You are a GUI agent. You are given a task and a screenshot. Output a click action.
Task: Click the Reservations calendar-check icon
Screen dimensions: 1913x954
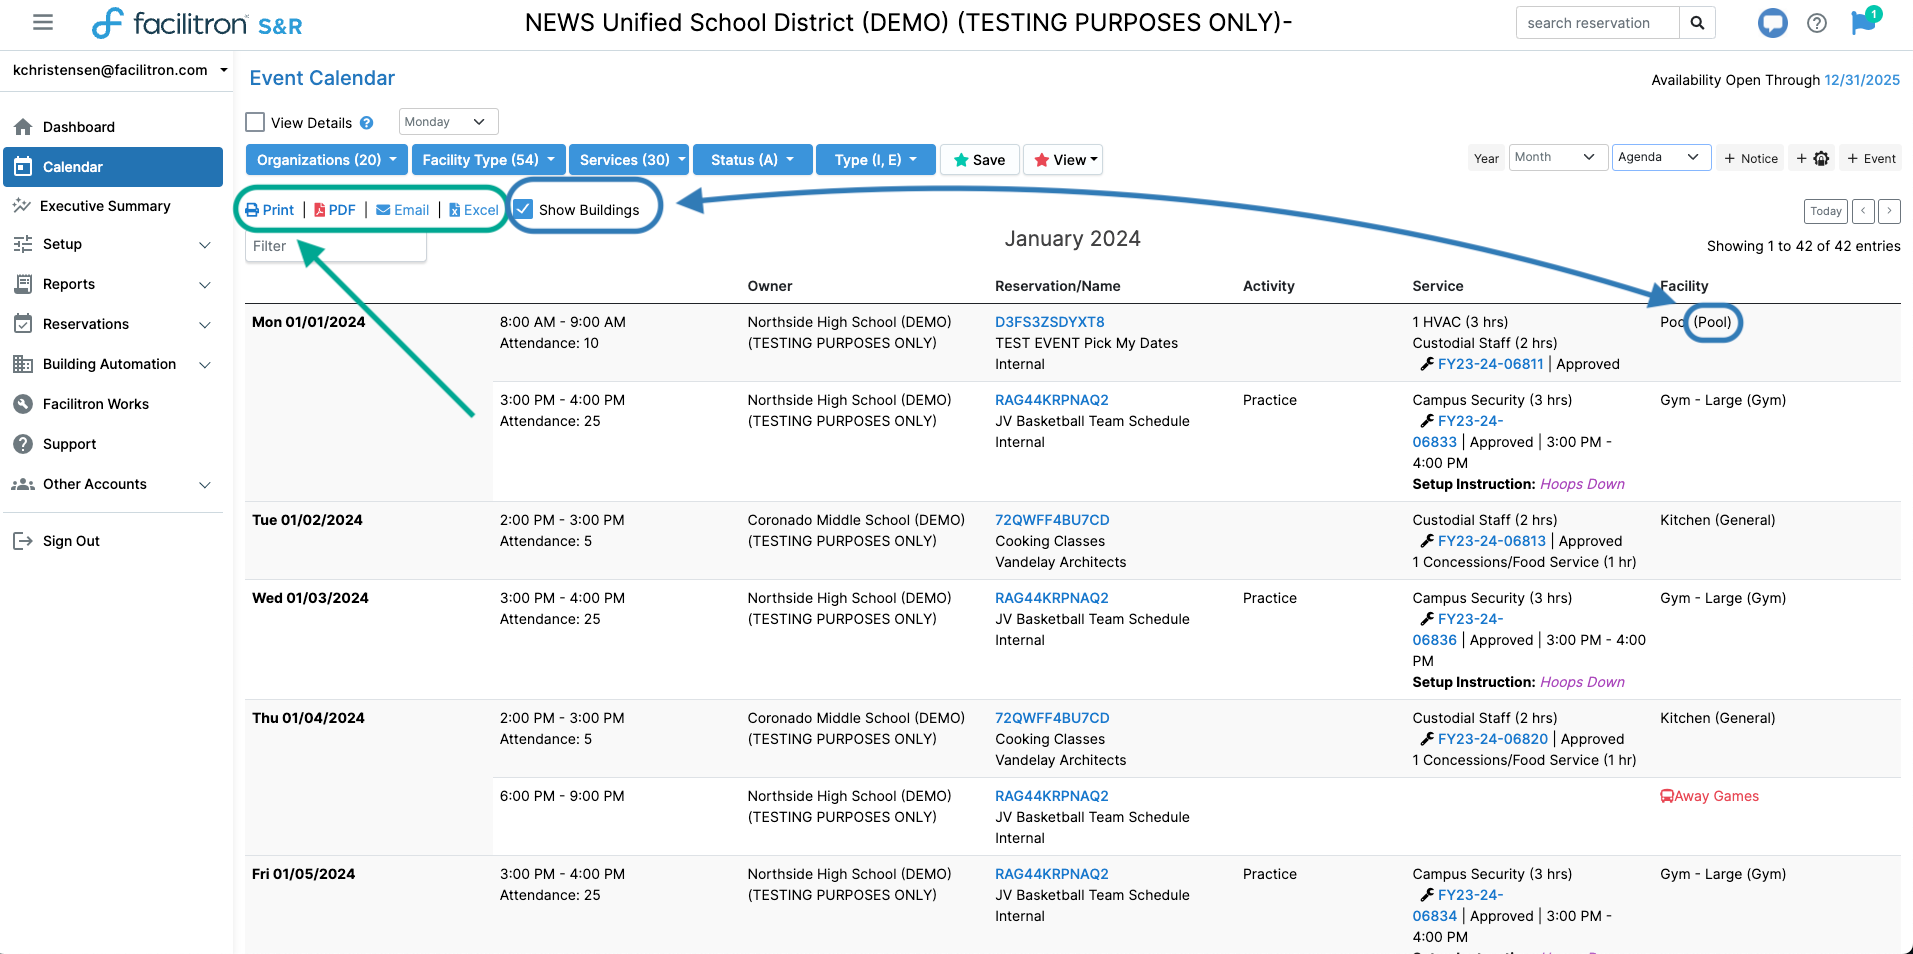(23, 324)
